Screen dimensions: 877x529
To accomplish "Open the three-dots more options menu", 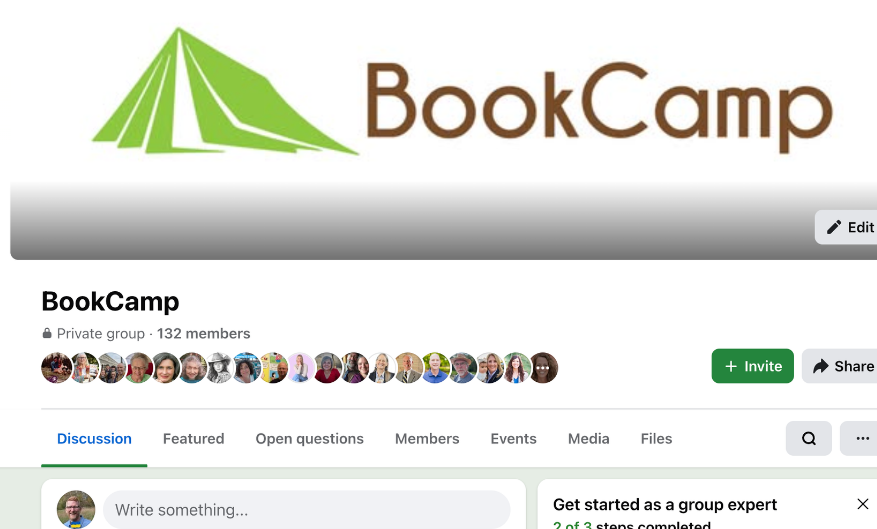I will (861, 438).
